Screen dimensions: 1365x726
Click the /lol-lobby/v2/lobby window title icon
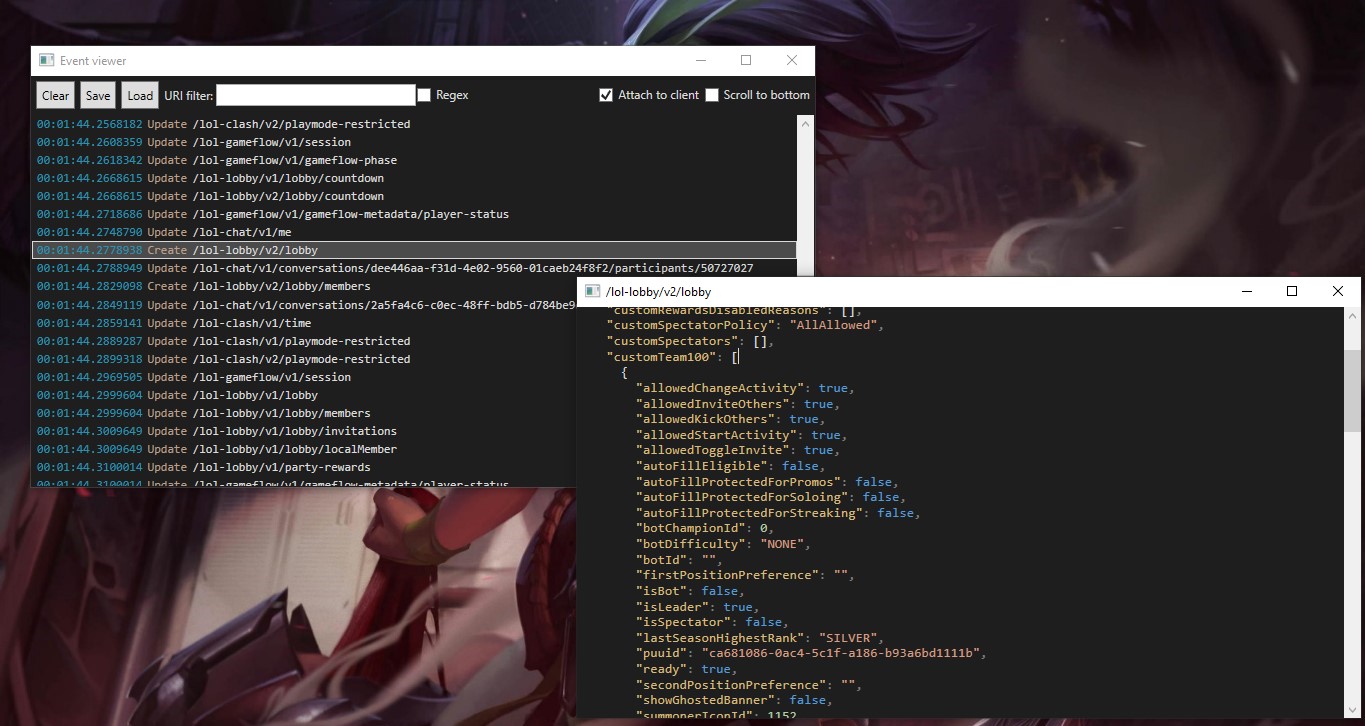click(592, 291)
